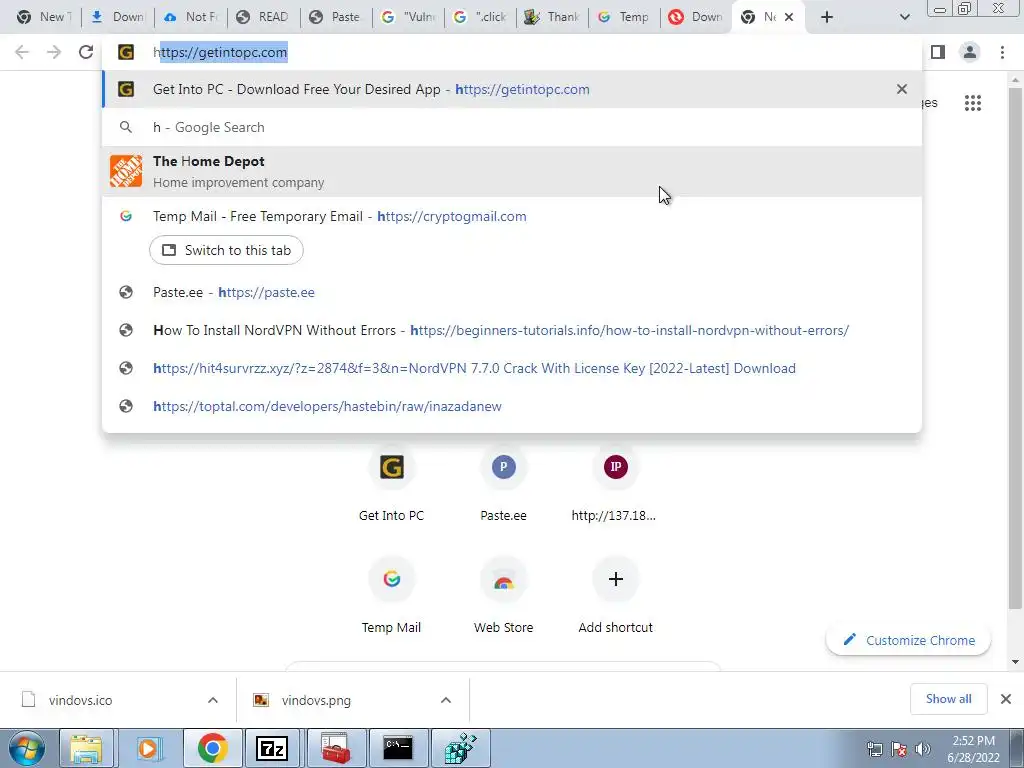Click network tray icon
Viewport: 1024px width, 768px height.
coord(874,749)
